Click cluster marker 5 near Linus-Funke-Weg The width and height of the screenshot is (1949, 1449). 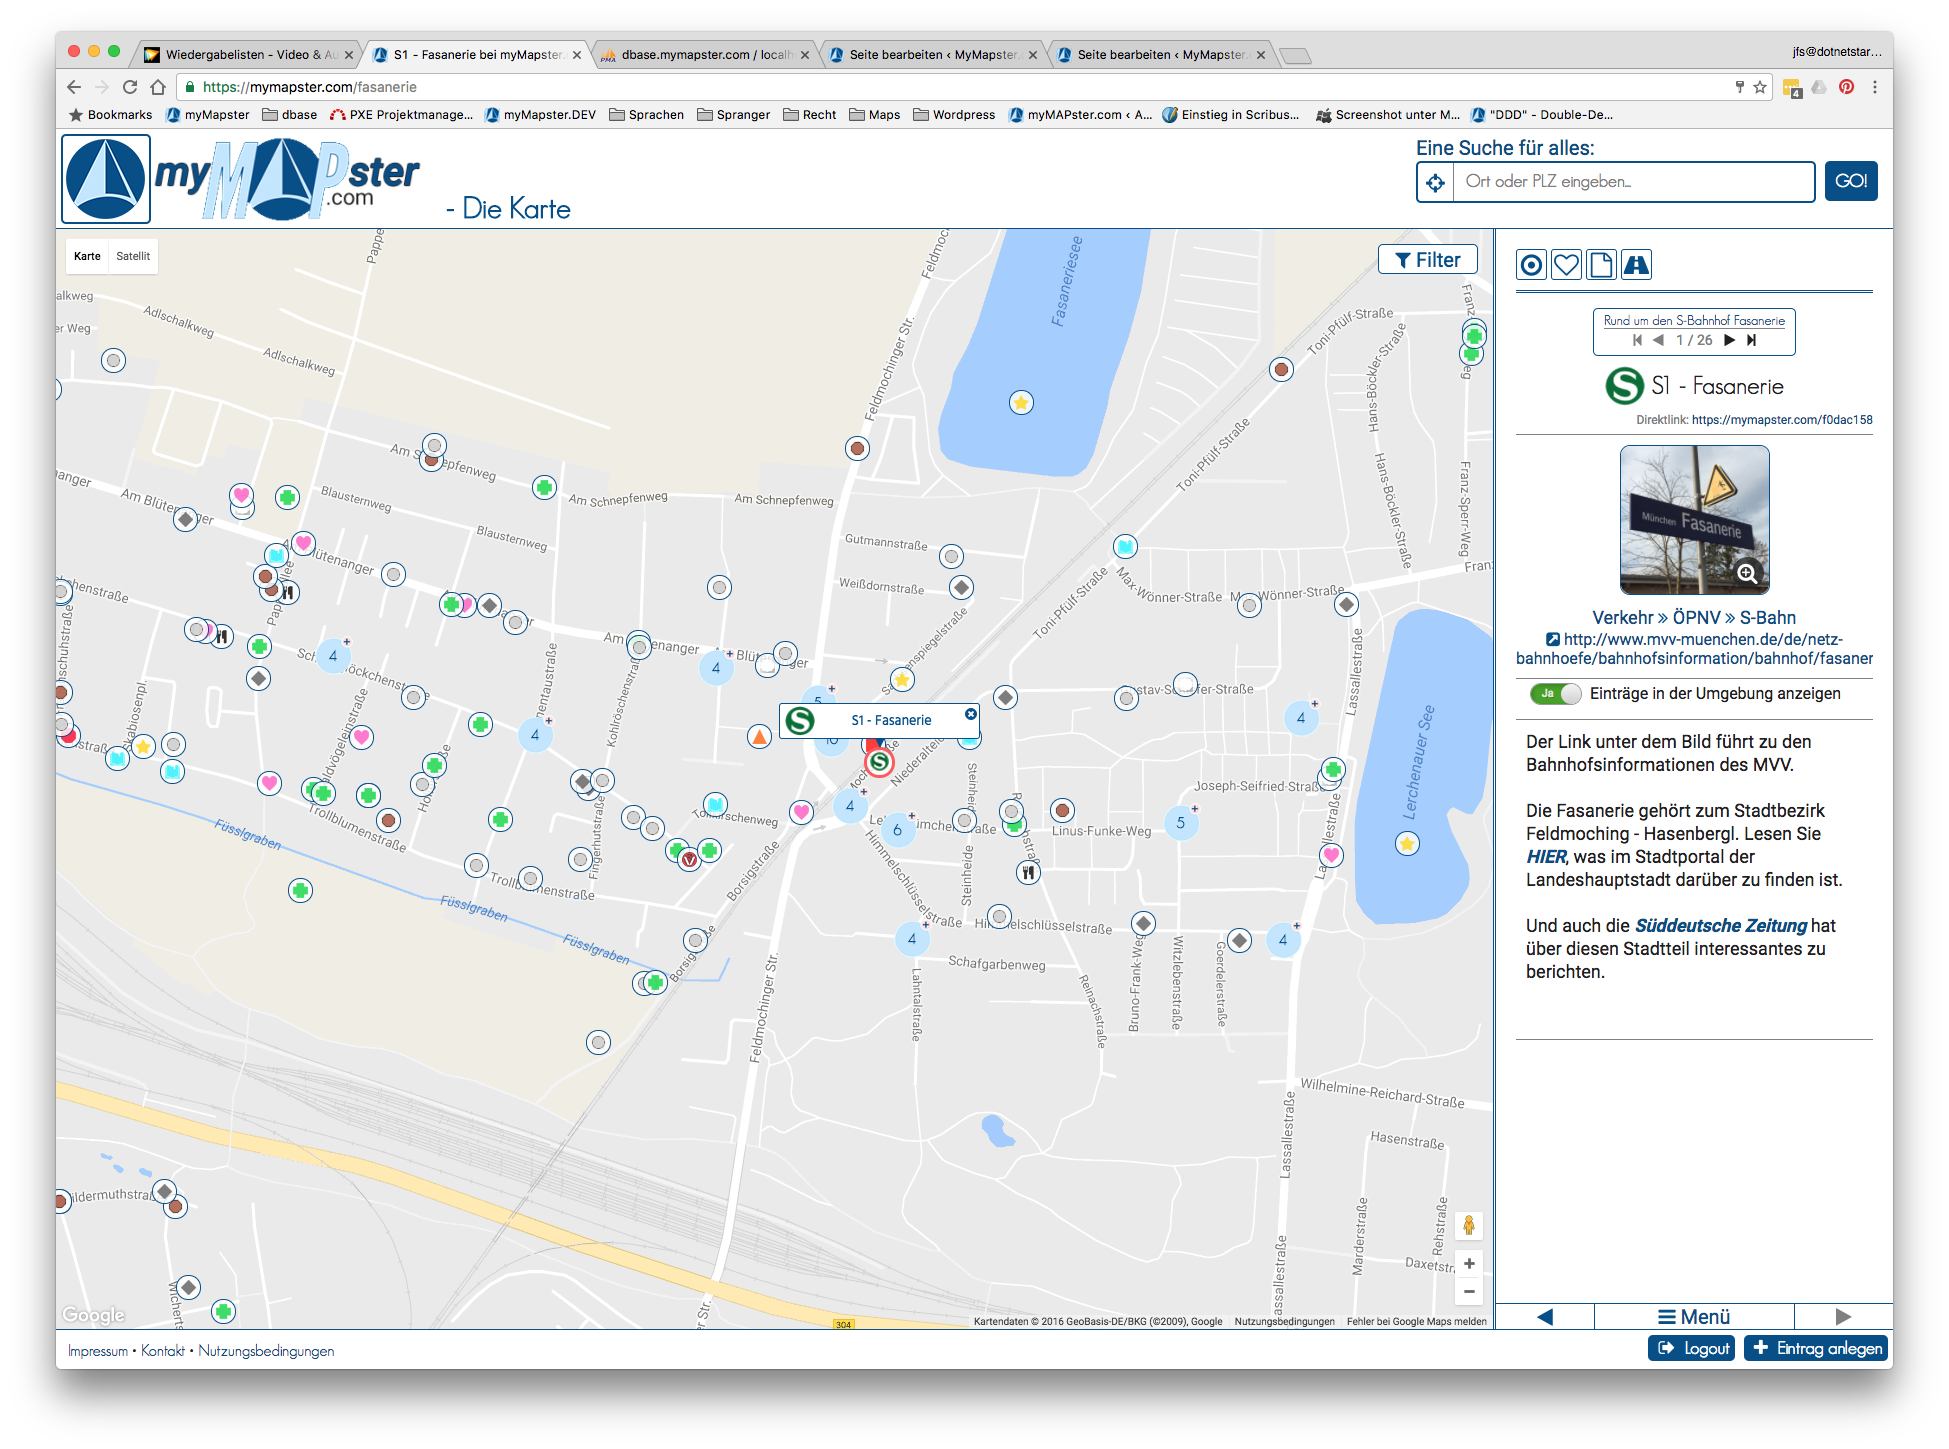click(1180, 823)
